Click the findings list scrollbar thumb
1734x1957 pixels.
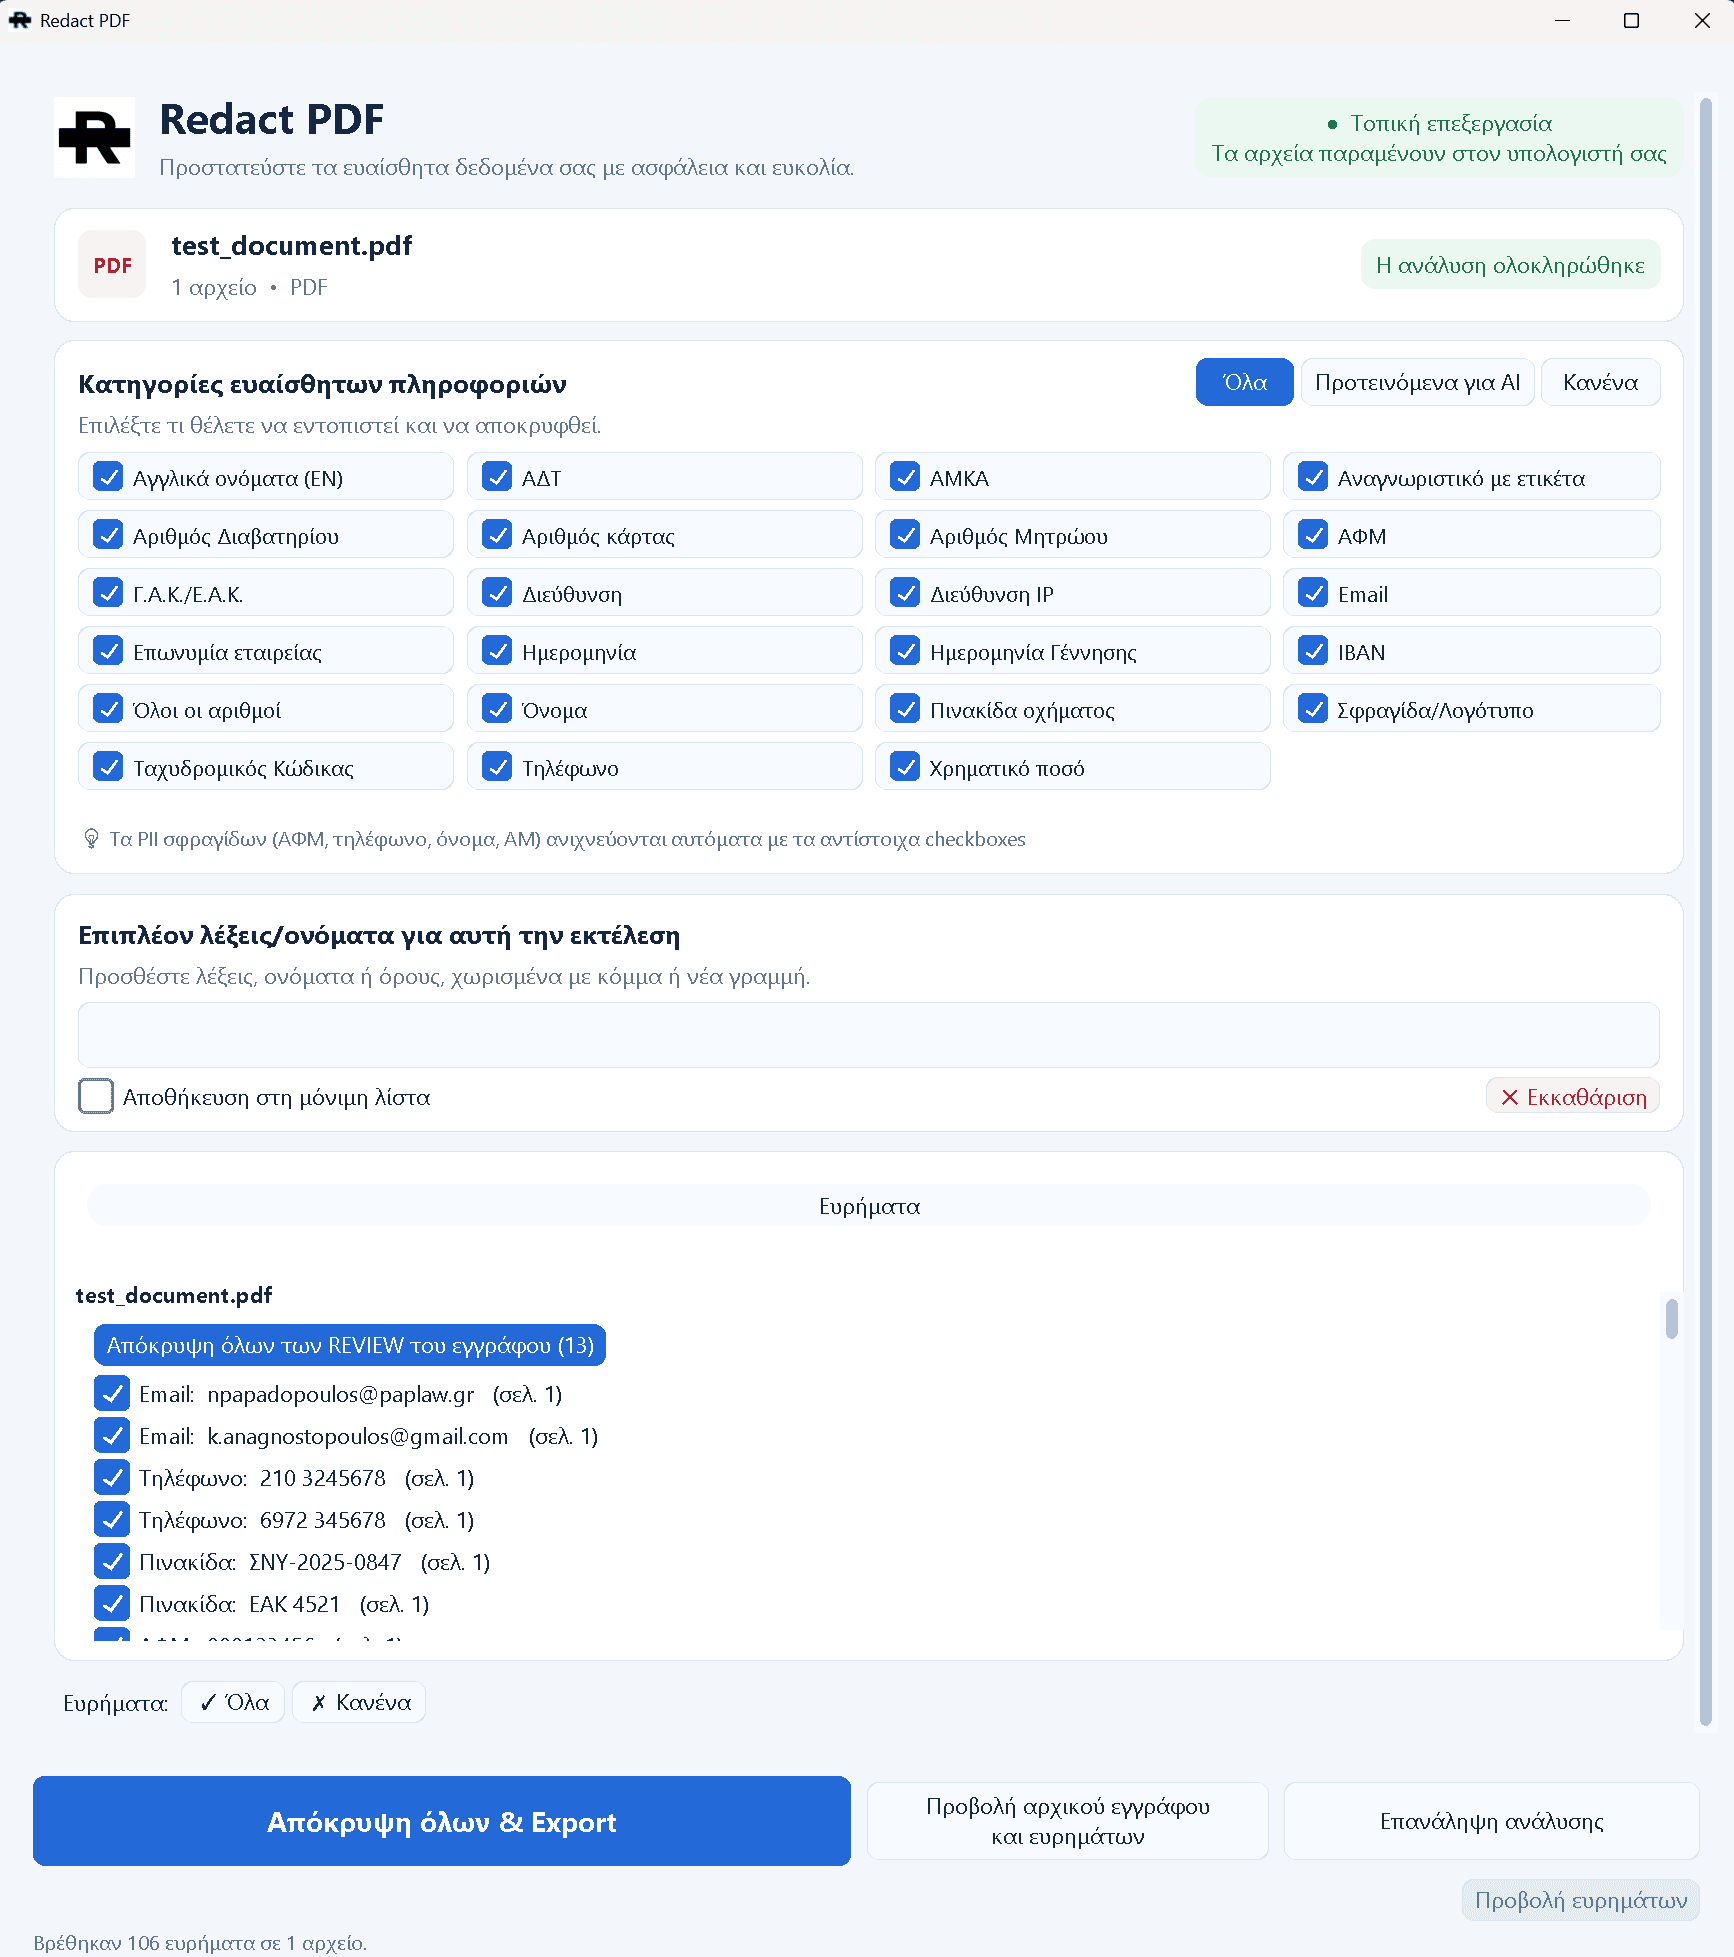pos(1671,1318)
